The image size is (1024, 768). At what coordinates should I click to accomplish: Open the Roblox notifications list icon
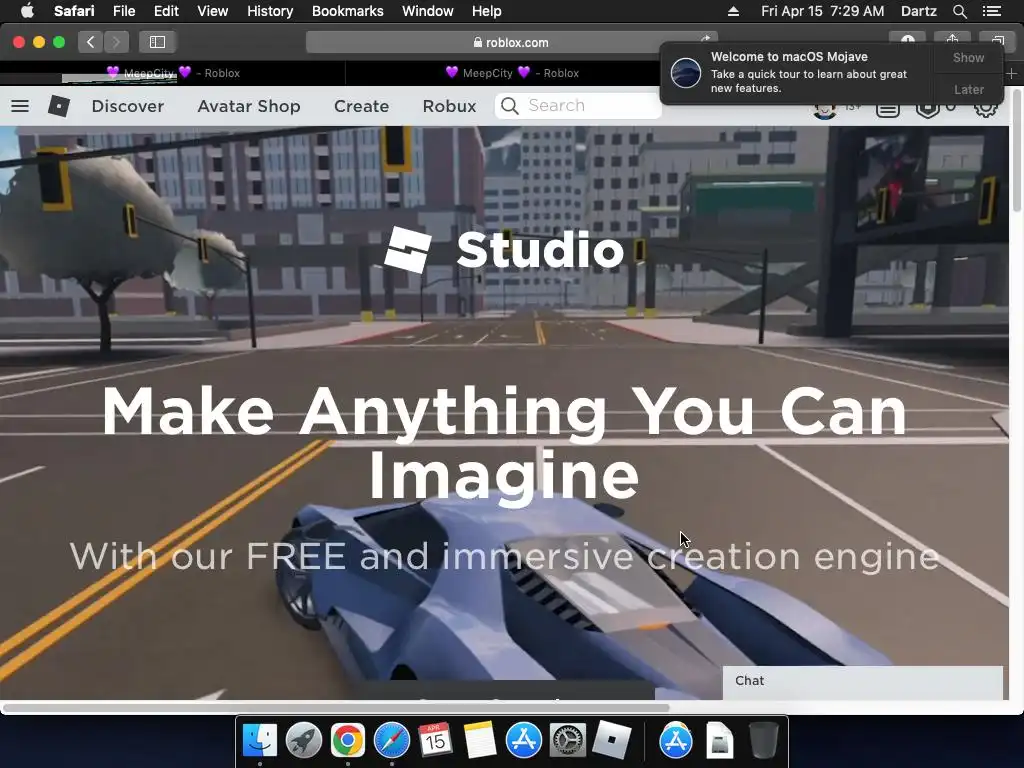pyautogui.click(x=888, y=110)
